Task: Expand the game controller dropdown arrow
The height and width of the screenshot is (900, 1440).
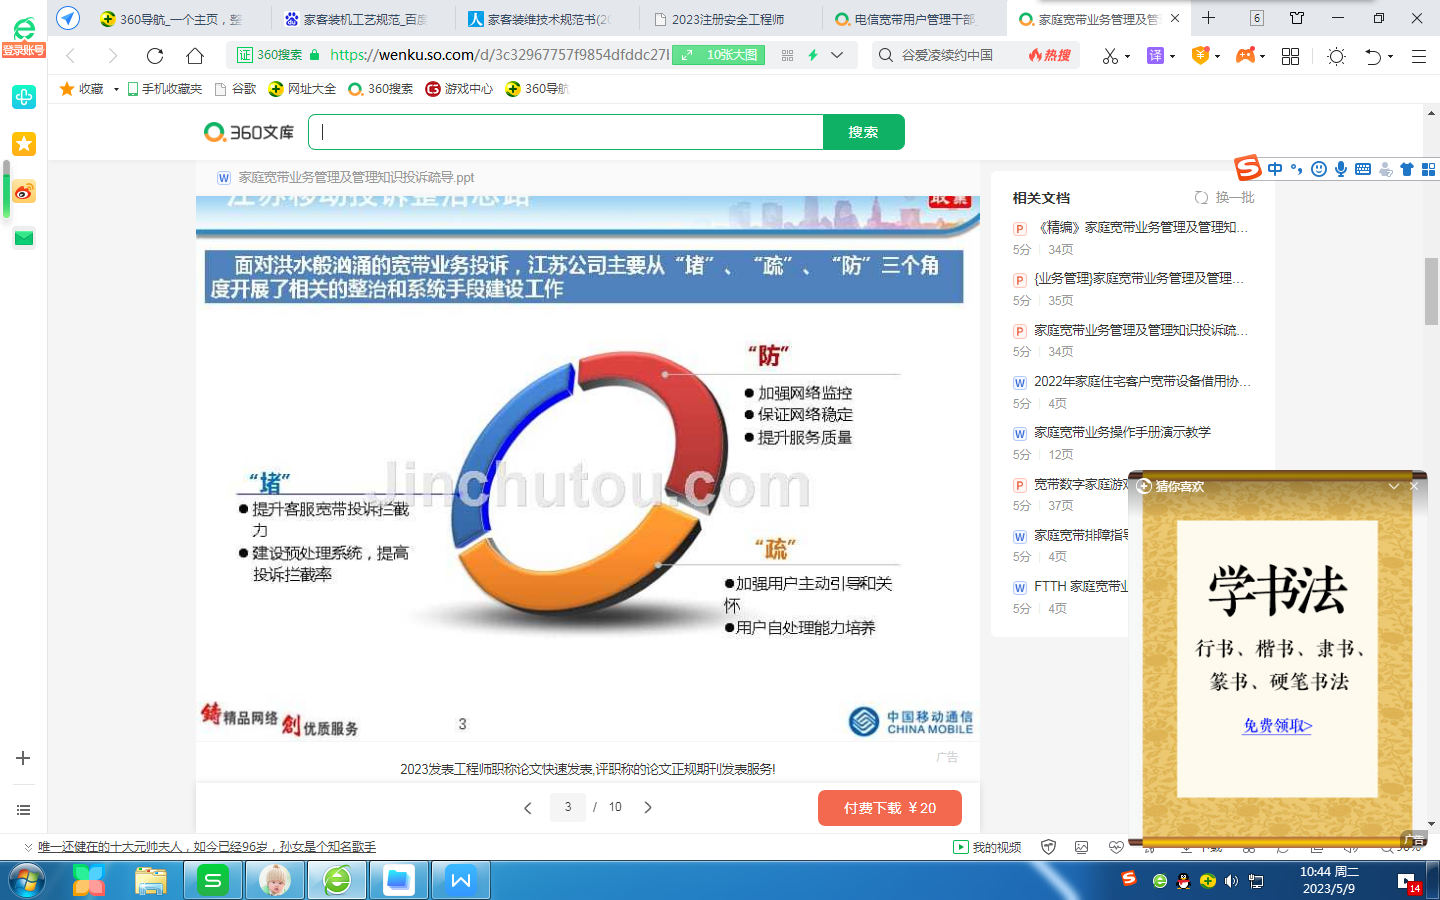Action: coord(1263,57)
